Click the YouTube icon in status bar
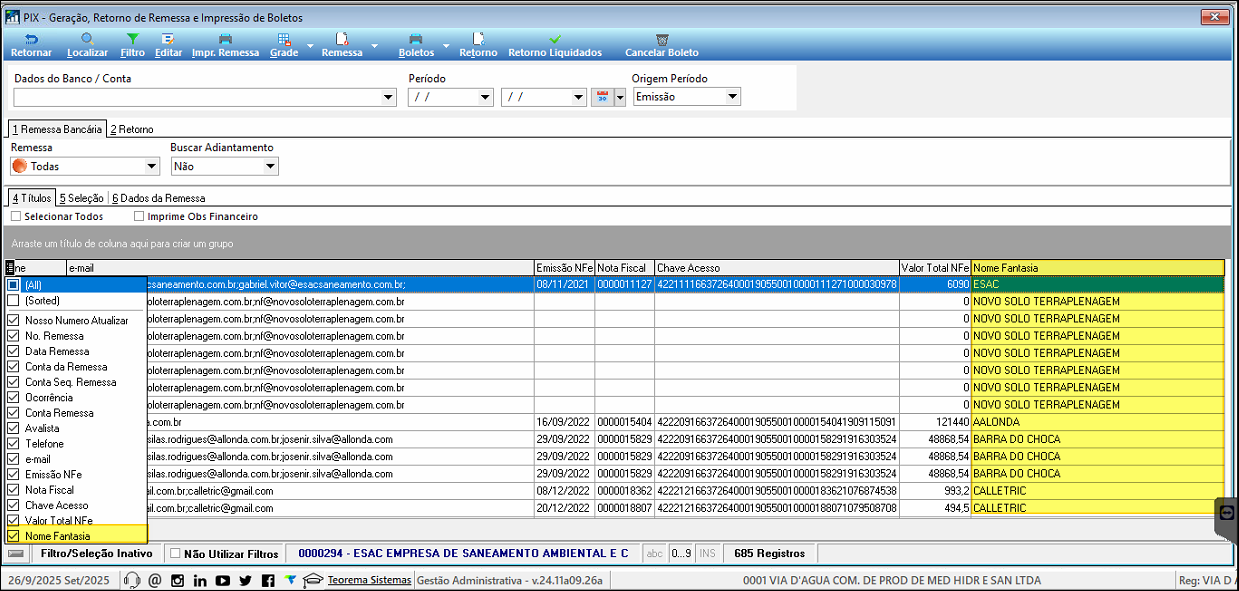The width and height of the screenshot is (1239, 591). click(x=222, y=580)
